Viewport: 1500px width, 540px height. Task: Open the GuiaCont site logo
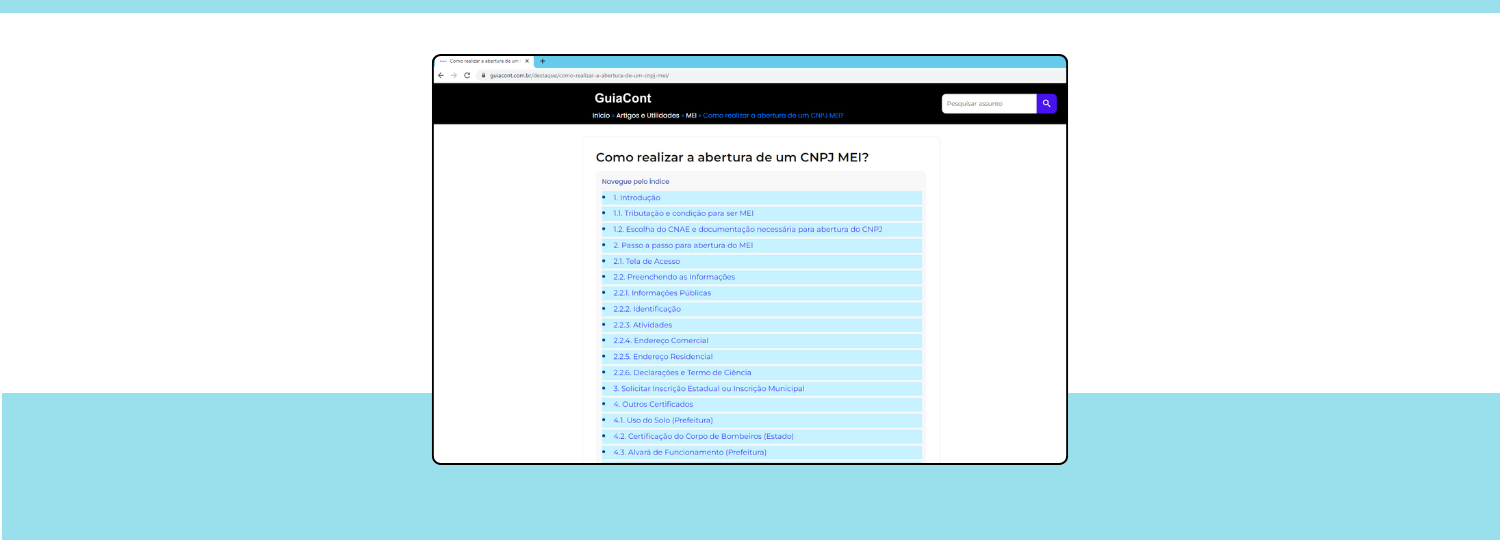coord(622,98)
